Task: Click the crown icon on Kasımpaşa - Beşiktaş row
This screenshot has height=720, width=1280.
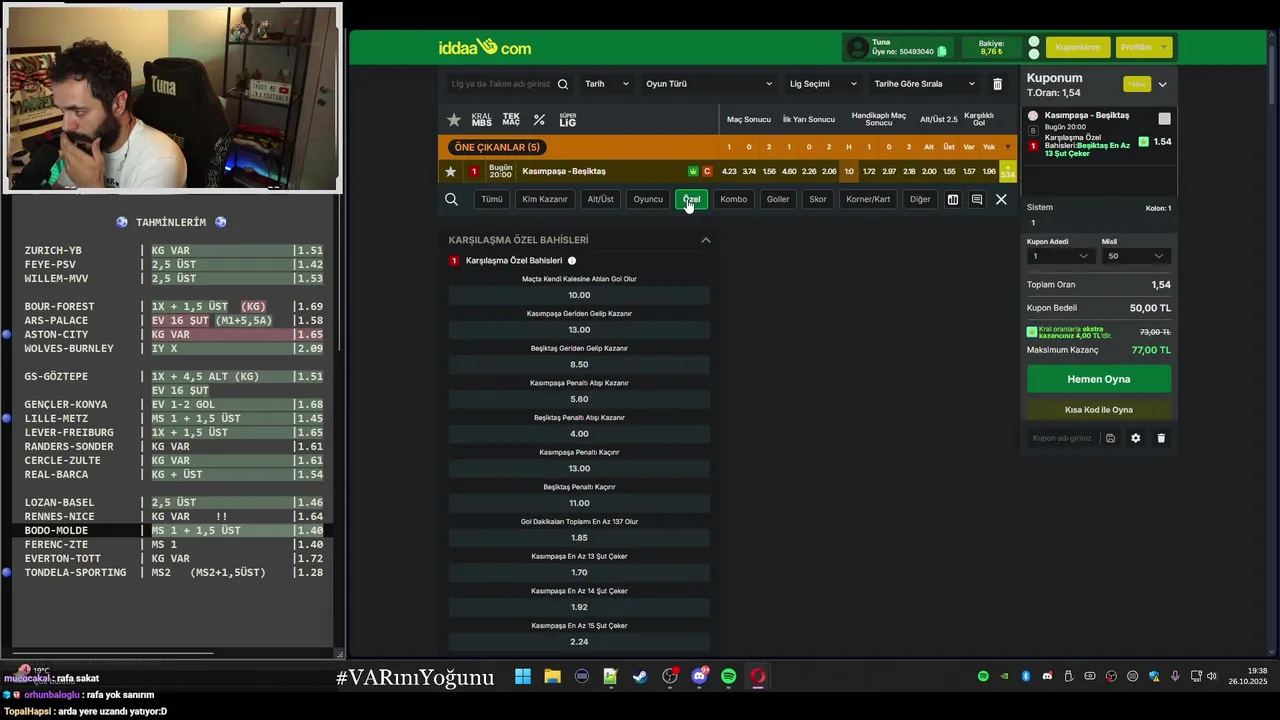Action: [693, 172]
